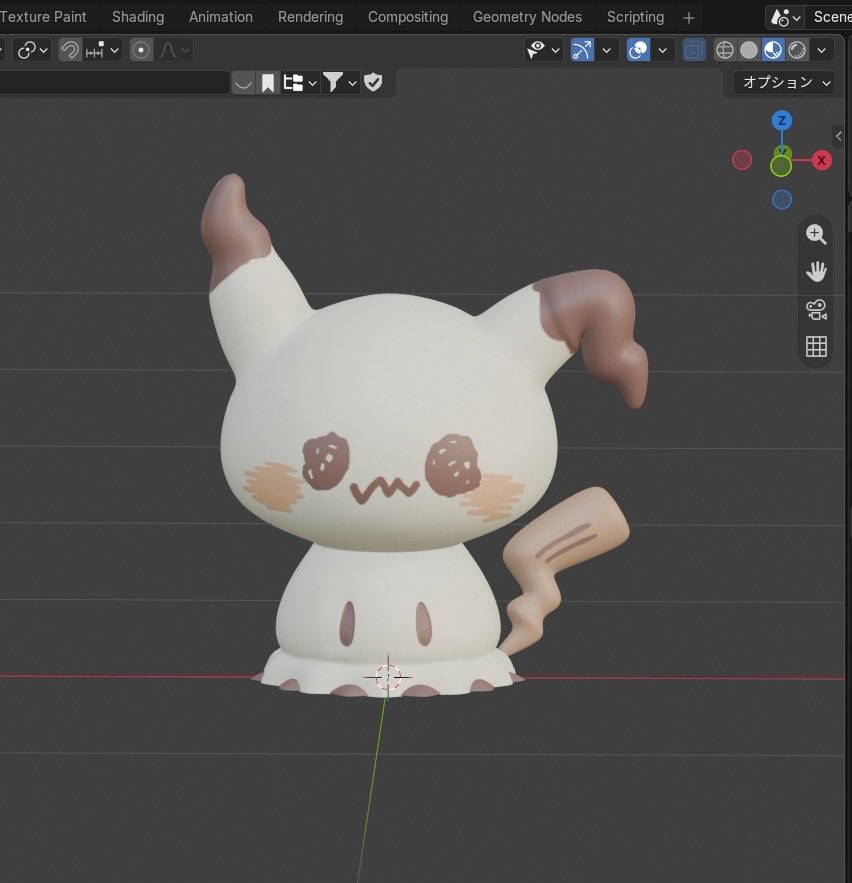Expand the gizmo options dropdown arrow
852x883 pixels.
point(606,50)
